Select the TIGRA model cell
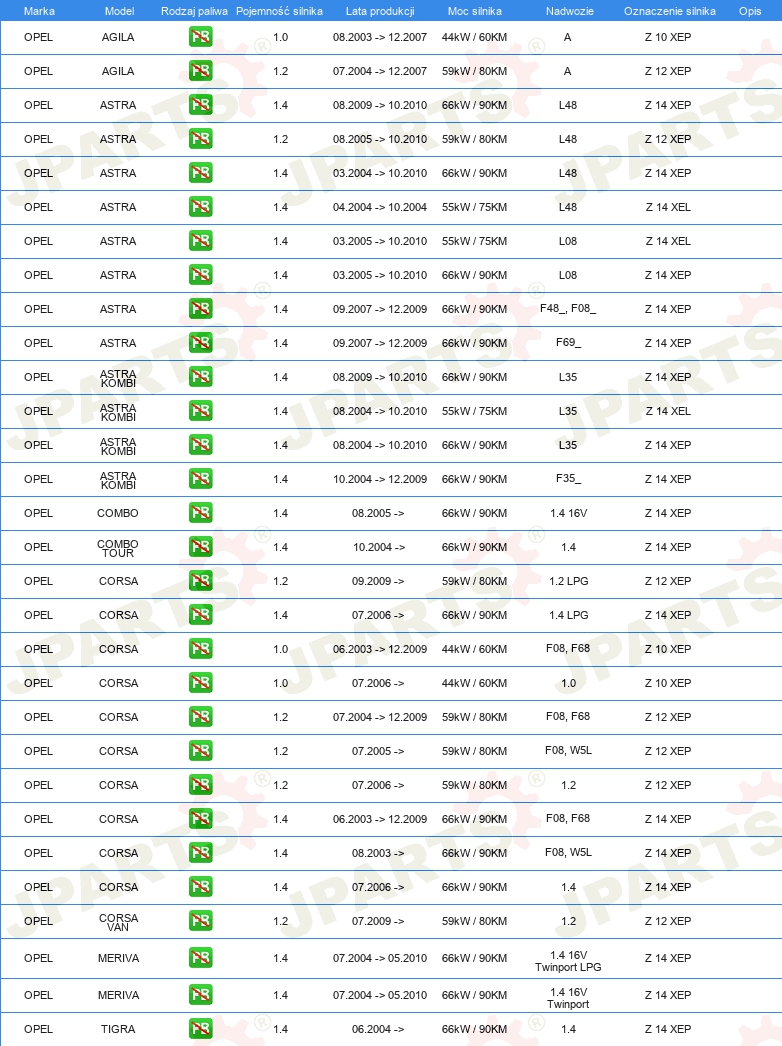782x1046 pixels. 118,1029
